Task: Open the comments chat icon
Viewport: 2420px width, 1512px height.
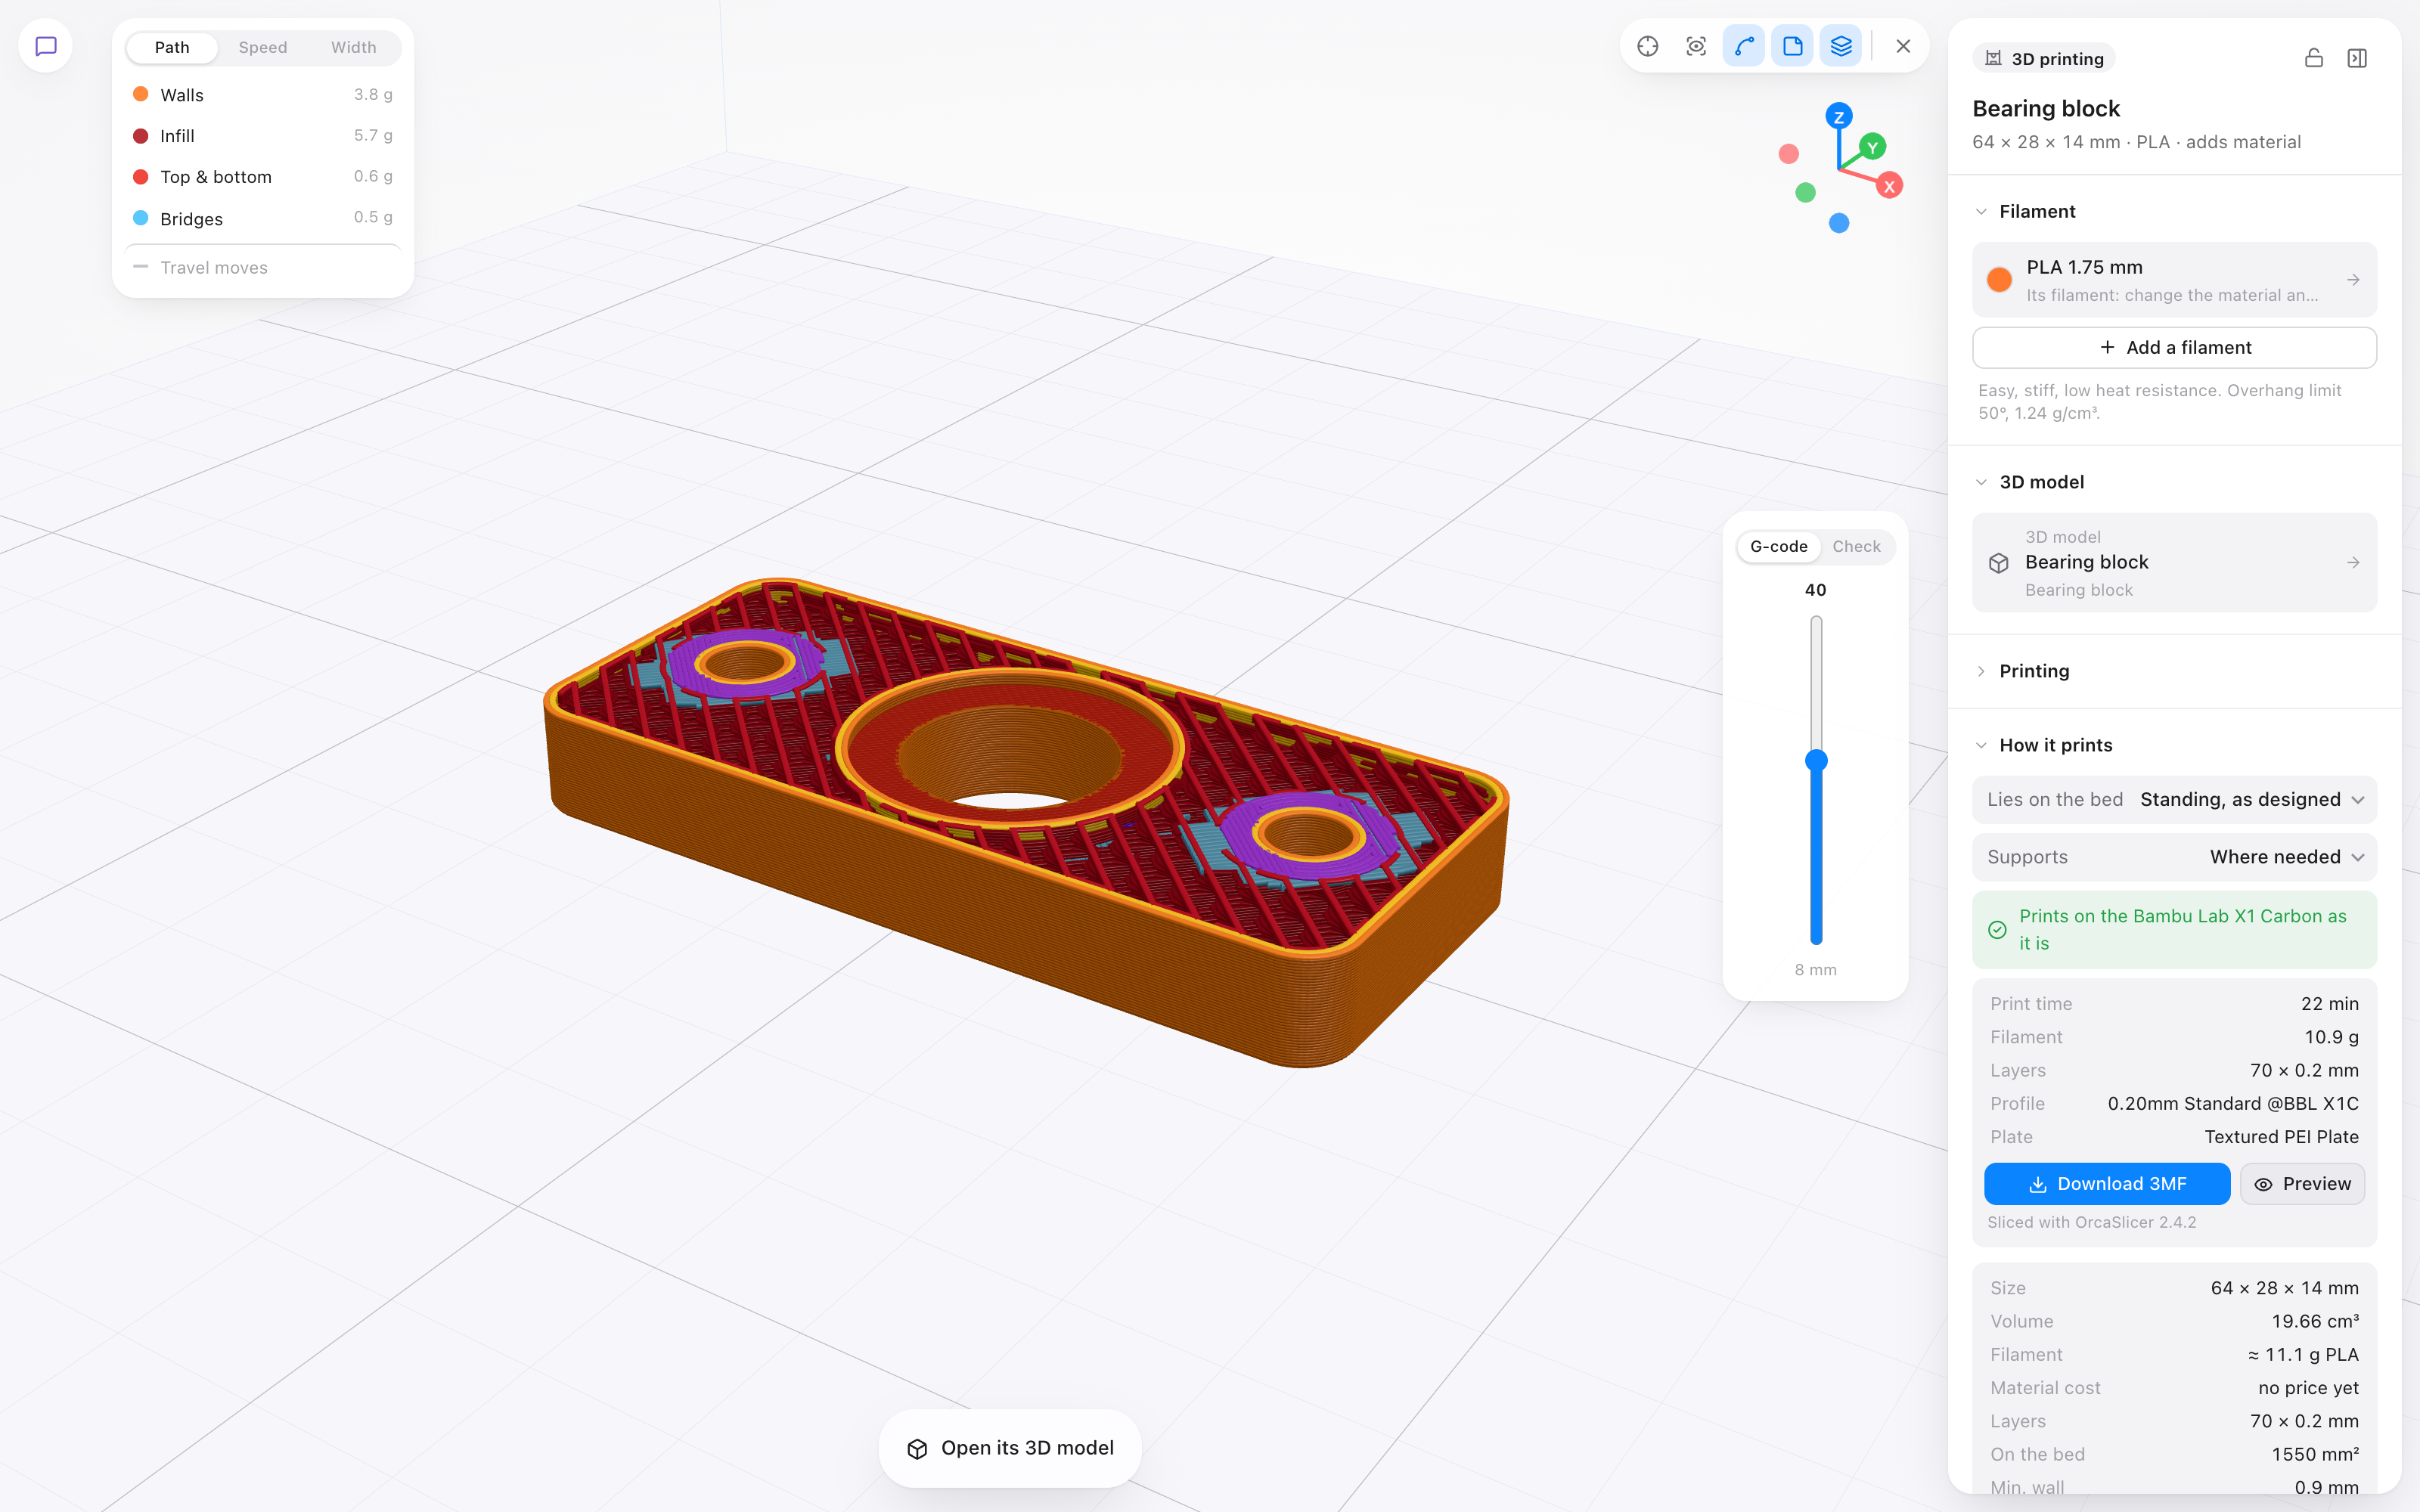Action: [46, 46]
